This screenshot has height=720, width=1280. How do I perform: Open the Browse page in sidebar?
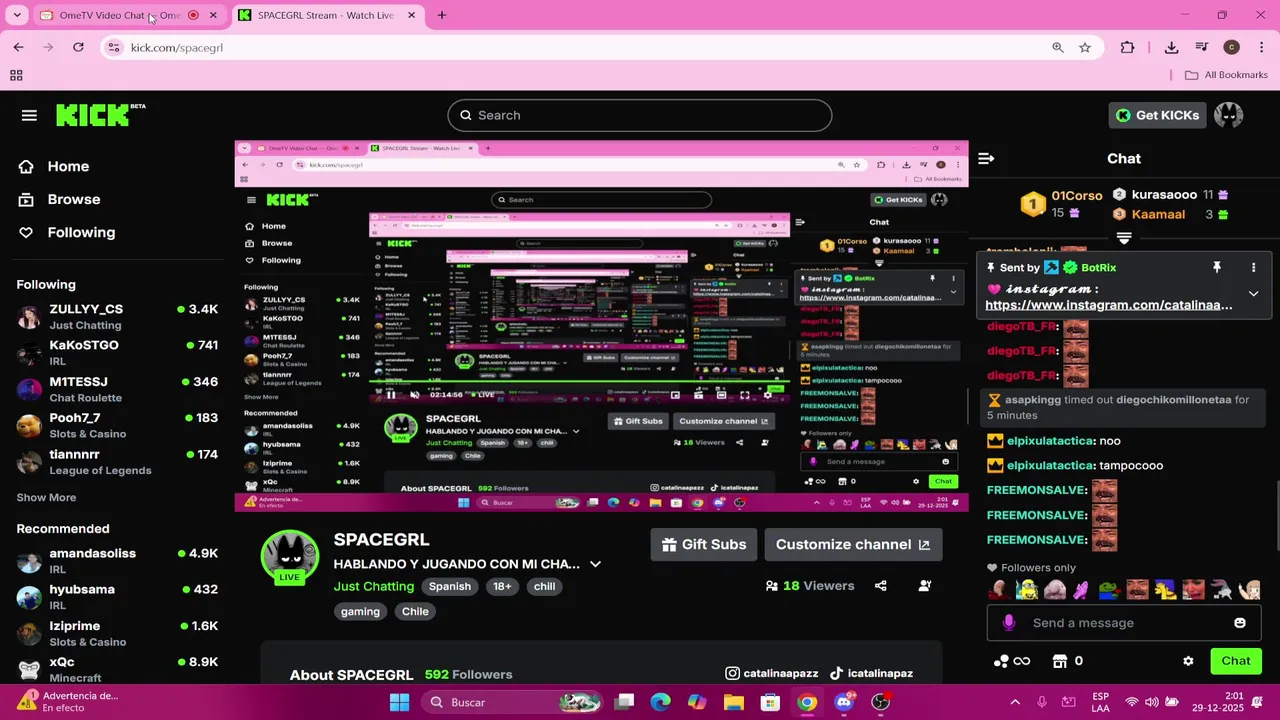coord(74,199)
